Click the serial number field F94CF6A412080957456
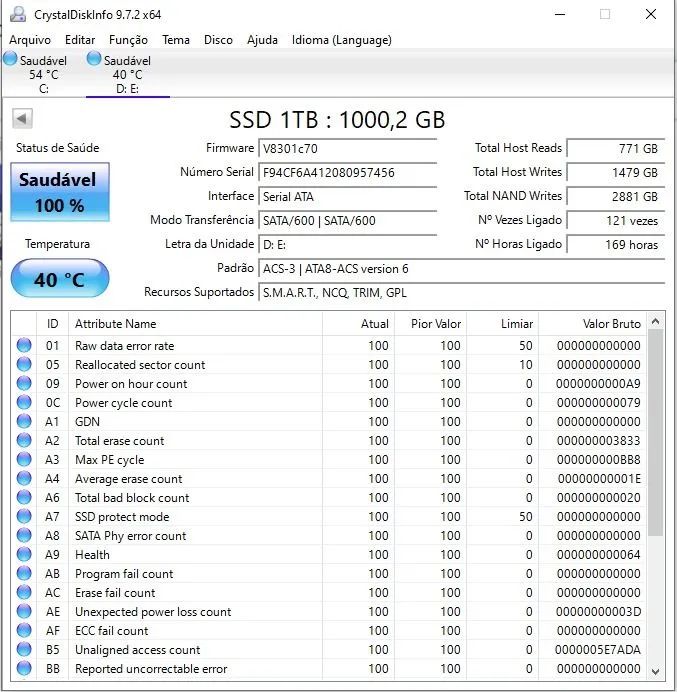This screenshot has width=677, height=692. (x=347, y=173)
